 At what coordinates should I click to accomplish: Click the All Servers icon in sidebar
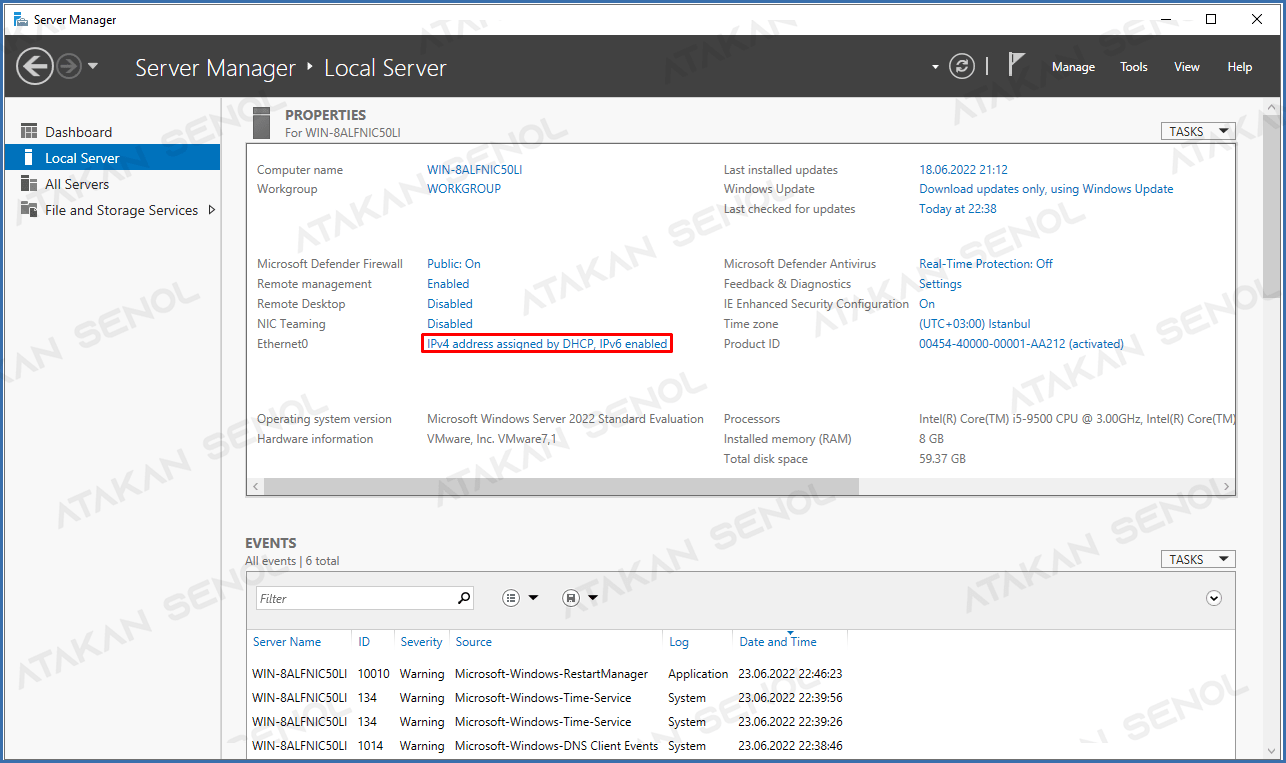pyautogui.click(x=29, y=184)
